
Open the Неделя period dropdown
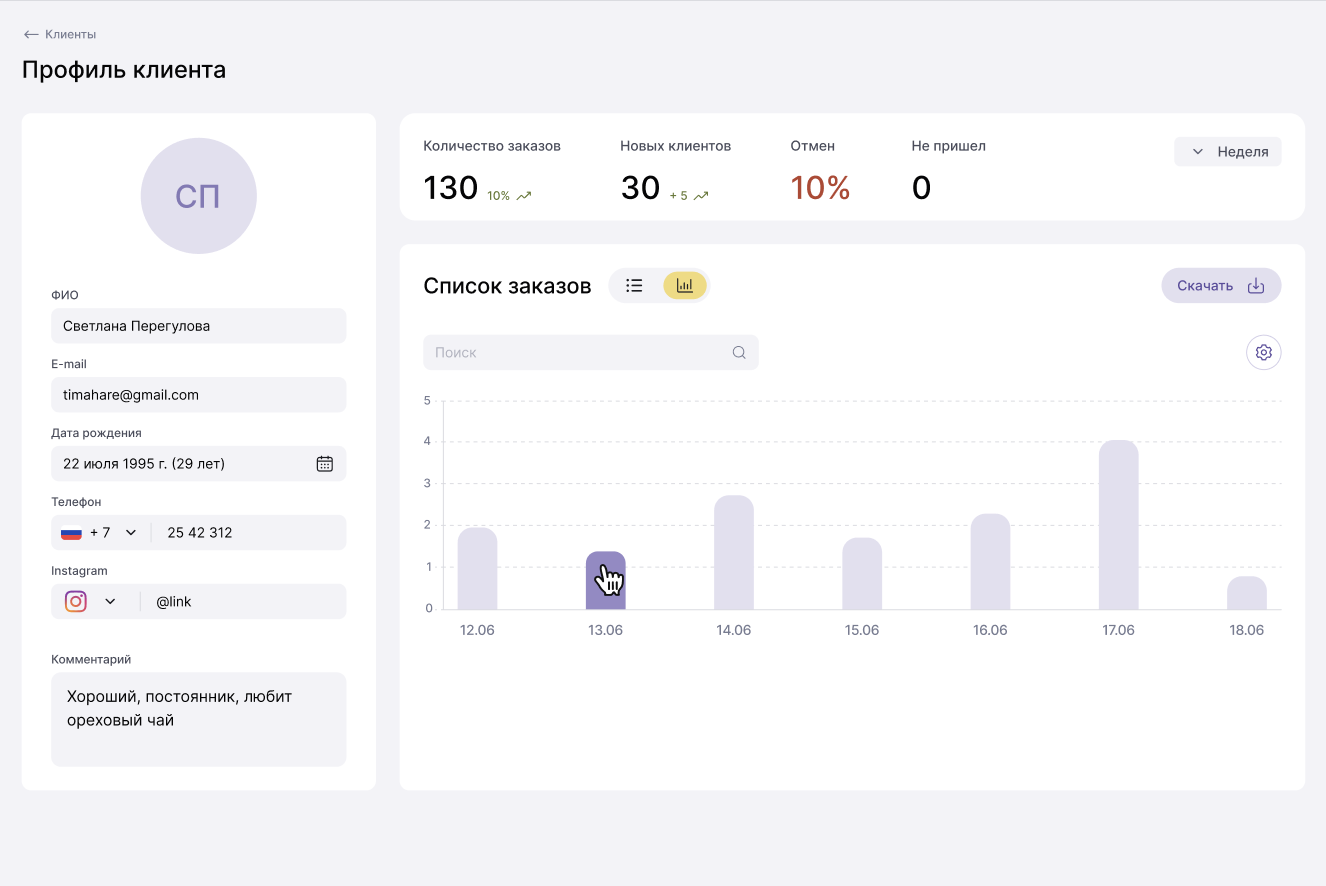tap(1228, 152)
